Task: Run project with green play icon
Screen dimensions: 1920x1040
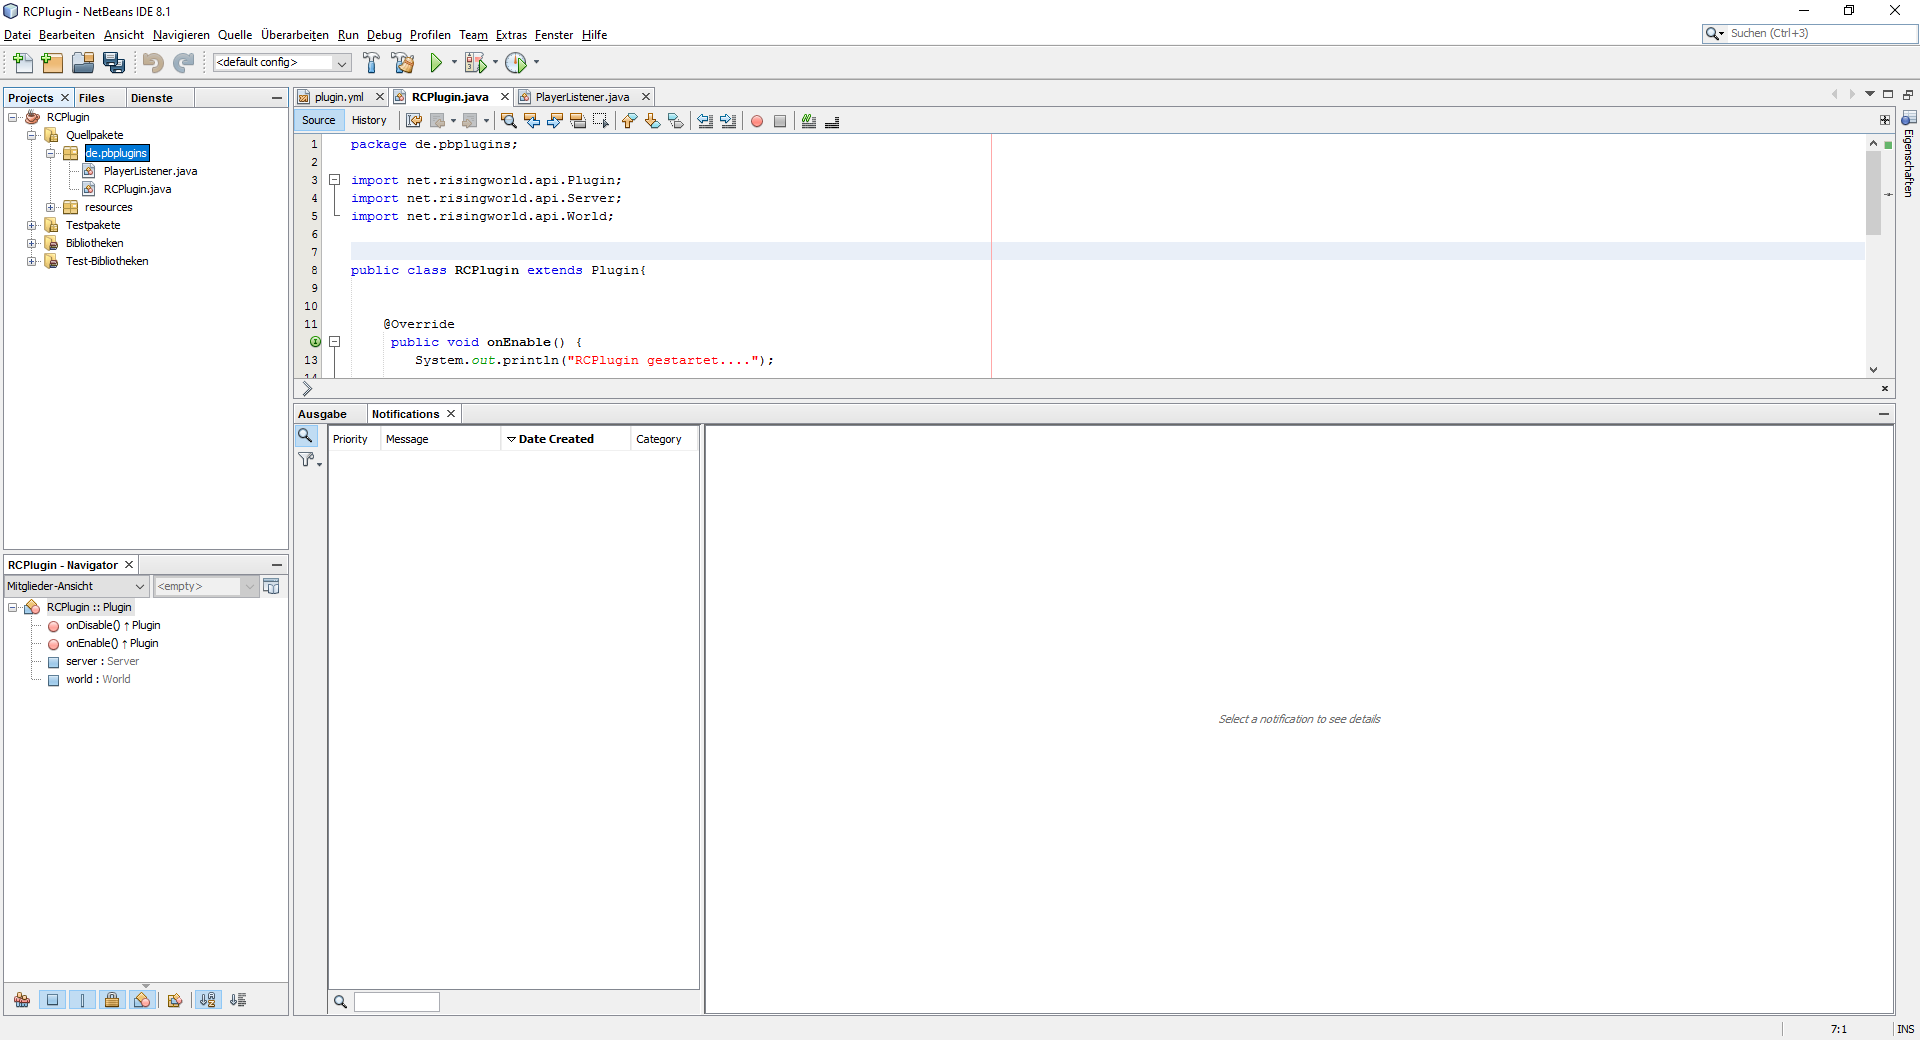Action: point(436,63)
